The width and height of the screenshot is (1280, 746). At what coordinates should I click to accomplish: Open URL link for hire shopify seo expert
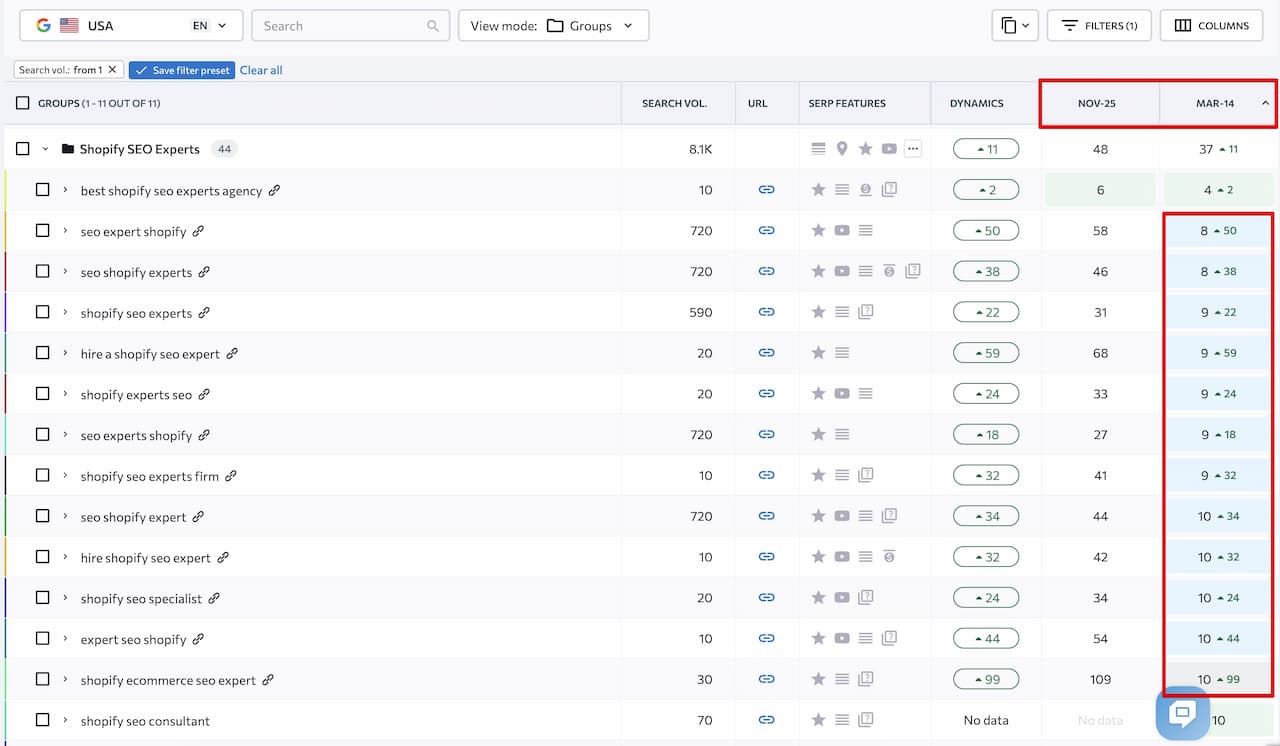coord(766,557)
